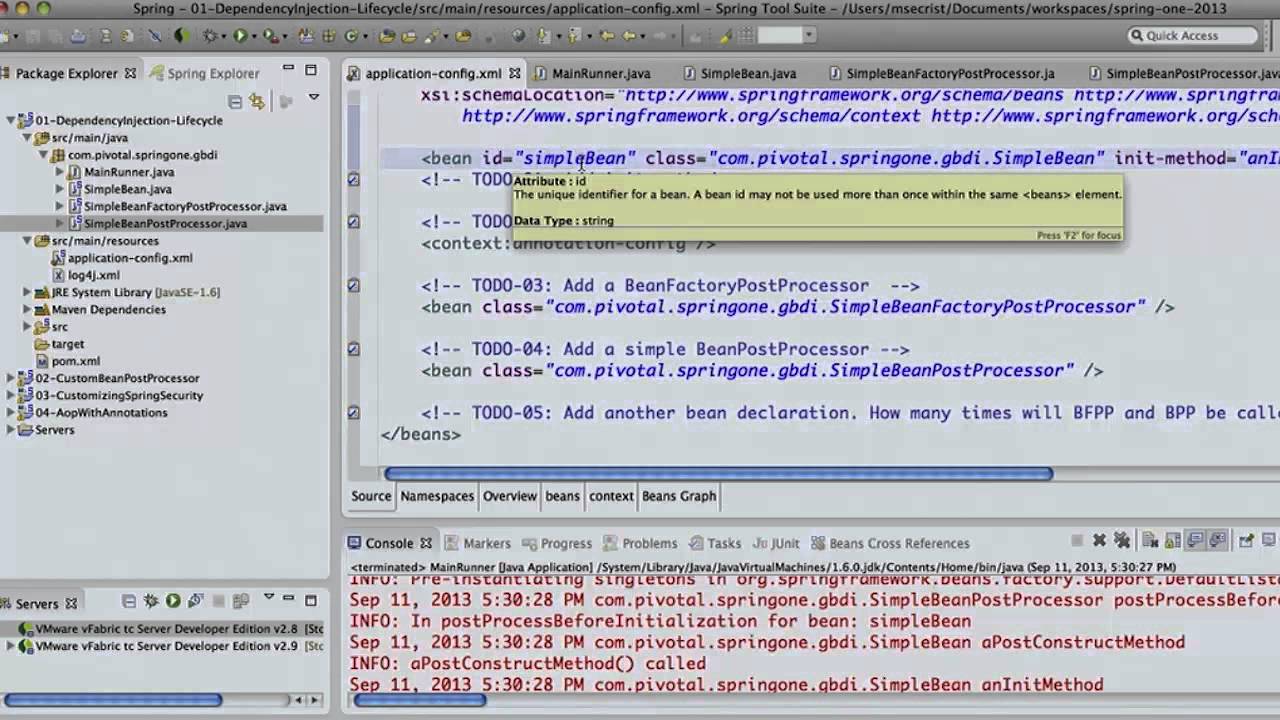Screen dimensions: 1280x720
Task: Switch to the Markers view tab
Action: [x=478, y=543]
